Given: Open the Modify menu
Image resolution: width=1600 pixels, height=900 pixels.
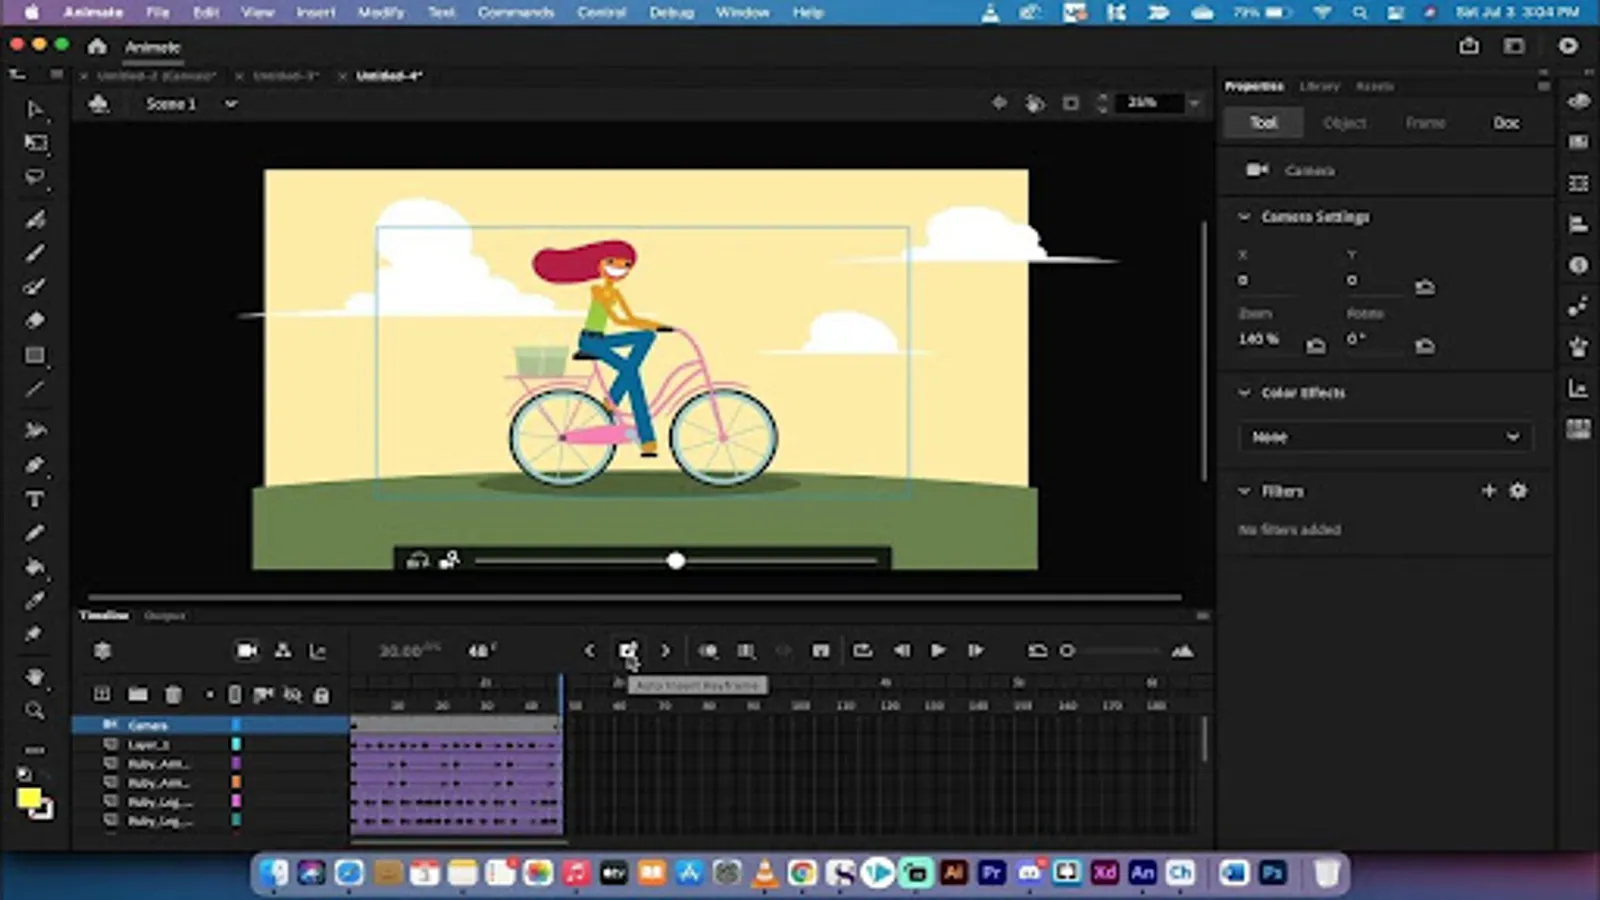Looking at the screenshot, I should coord(380,12).
